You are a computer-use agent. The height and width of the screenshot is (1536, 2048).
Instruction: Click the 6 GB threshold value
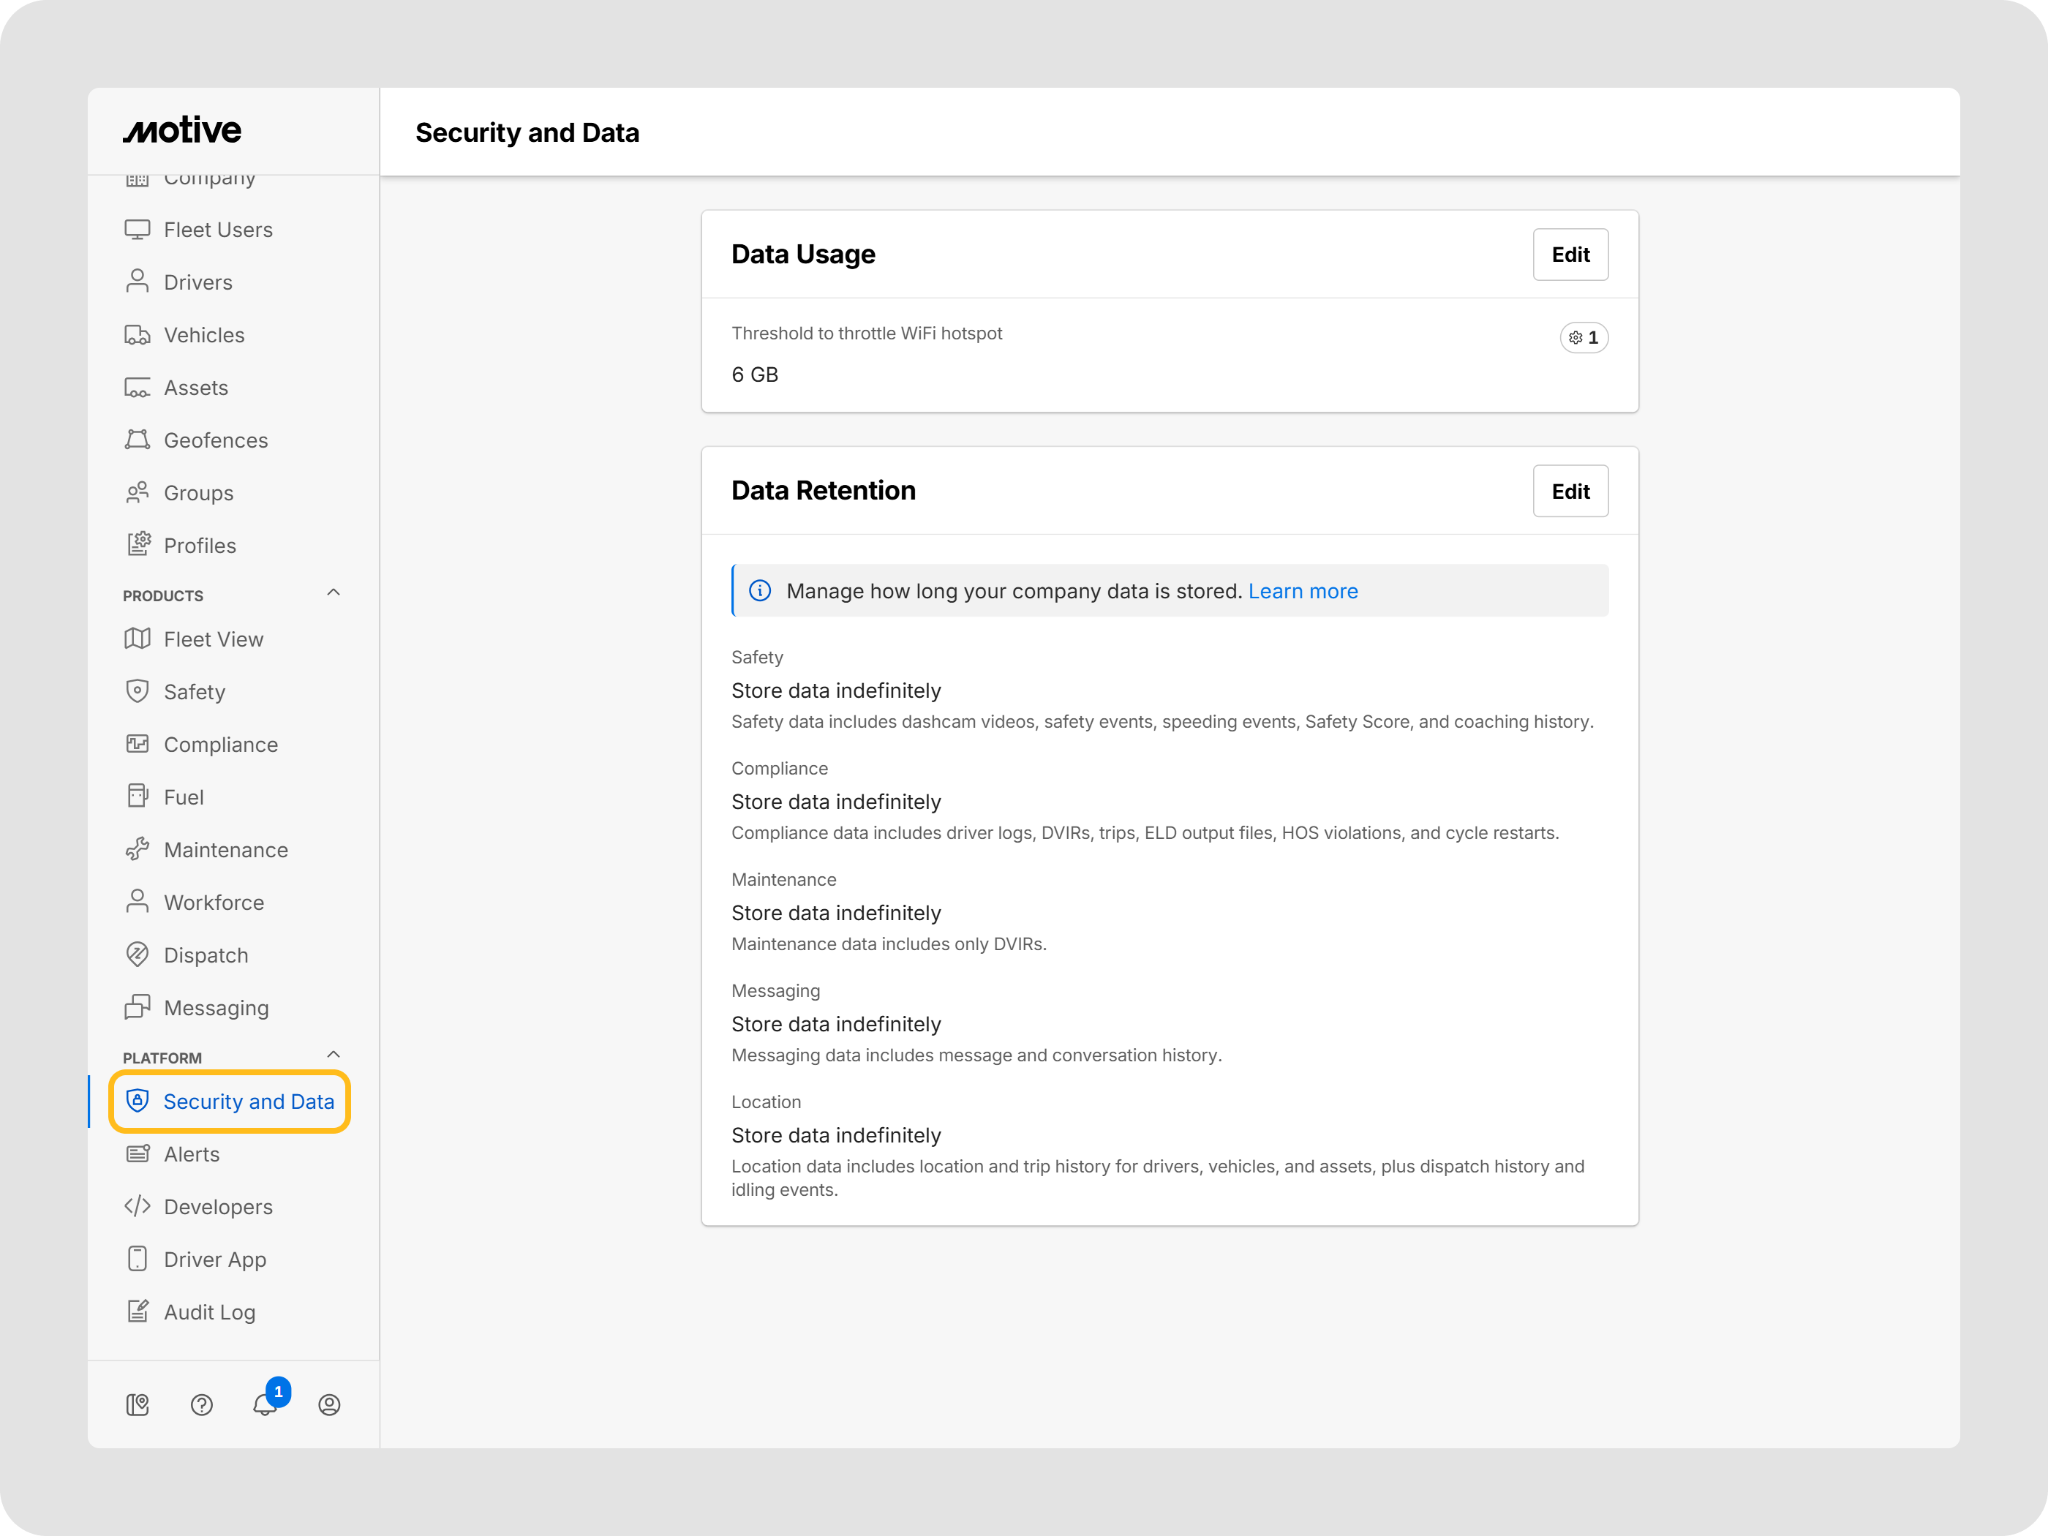coord(755,375)
